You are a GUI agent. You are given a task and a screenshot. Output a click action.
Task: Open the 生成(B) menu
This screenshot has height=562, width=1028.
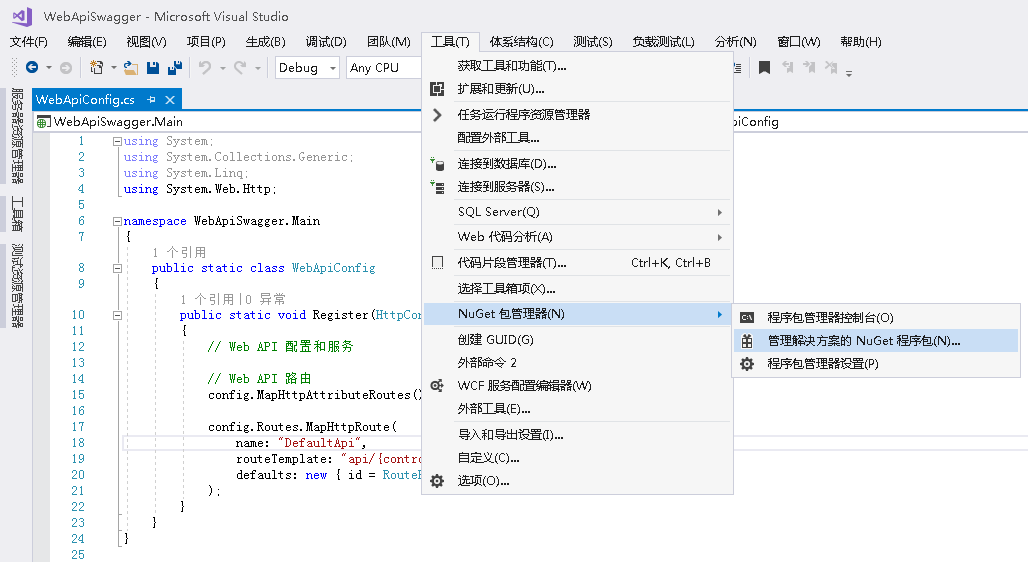266,42
